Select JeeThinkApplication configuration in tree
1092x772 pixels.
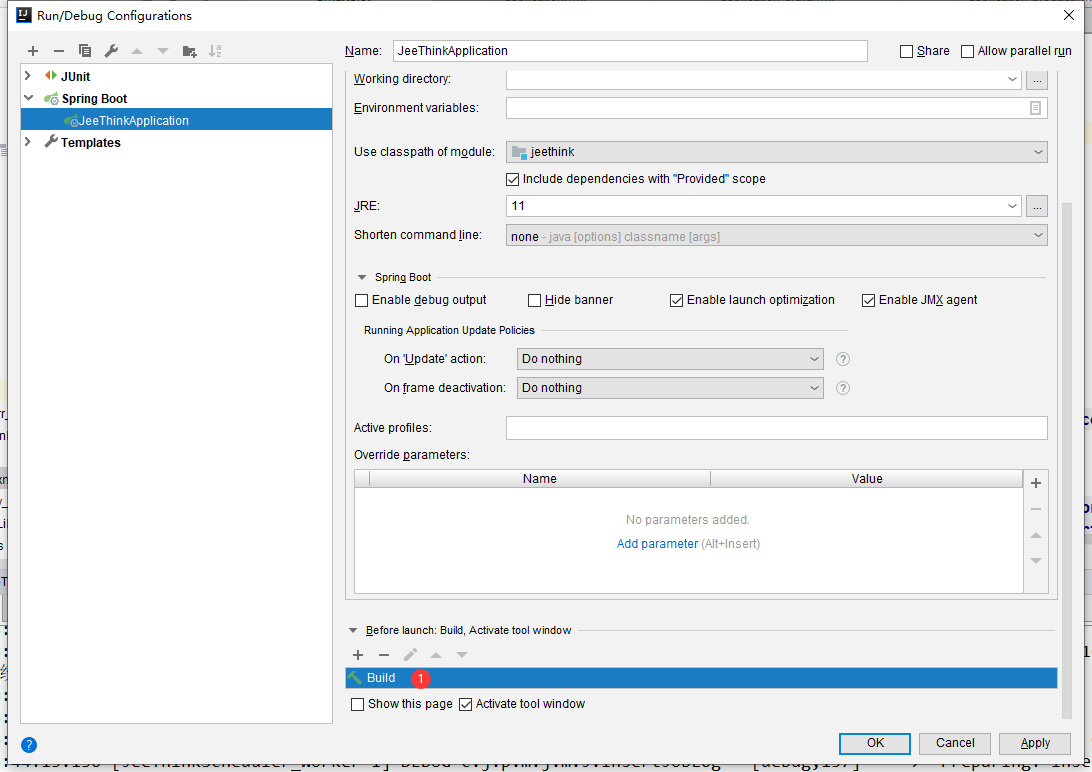(176, 120)
